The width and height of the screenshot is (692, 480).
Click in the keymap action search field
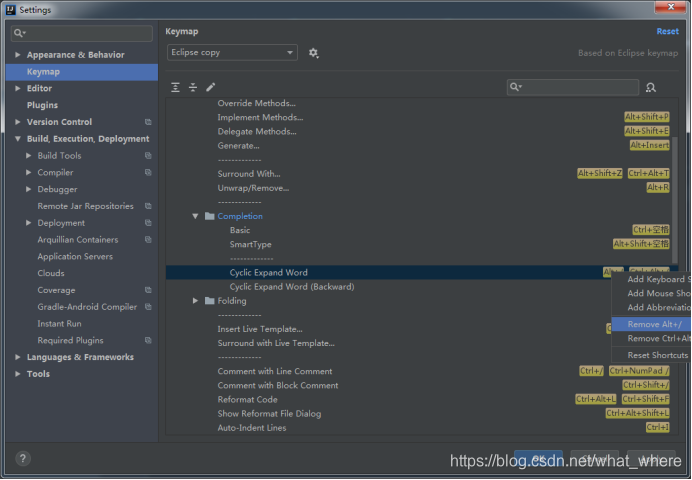(573, 87)
